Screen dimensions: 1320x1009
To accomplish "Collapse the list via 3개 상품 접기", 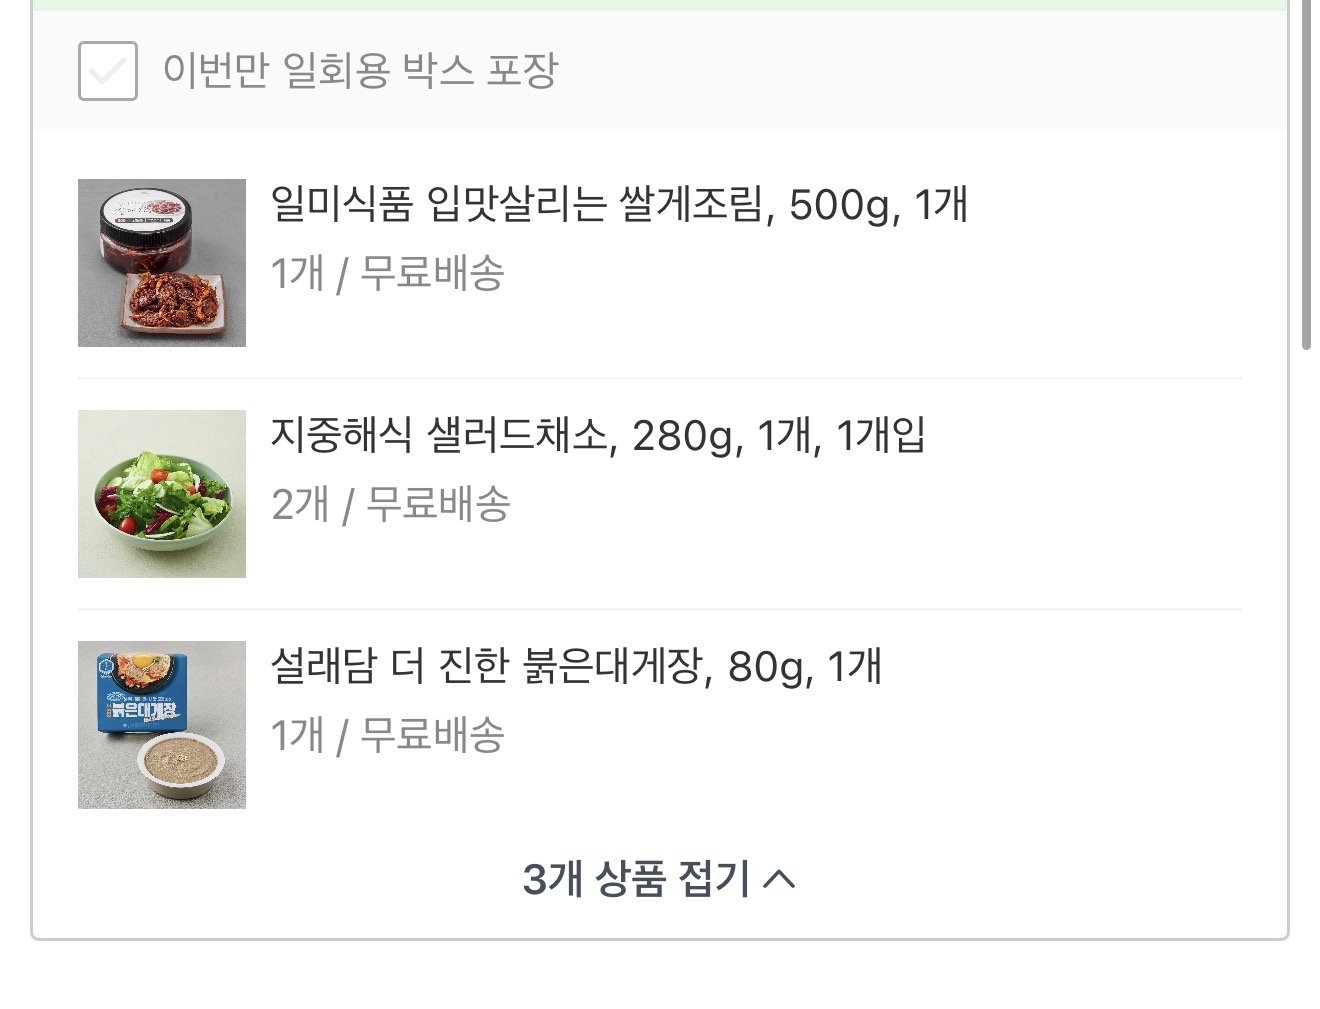I will tap(636, 879).
